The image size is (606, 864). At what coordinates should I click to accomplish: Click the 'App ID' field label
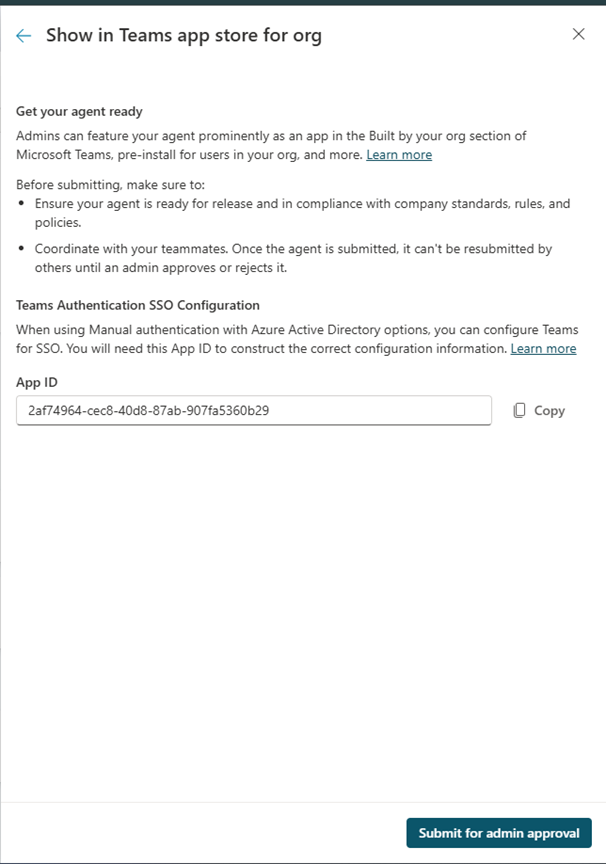point(37,382)
